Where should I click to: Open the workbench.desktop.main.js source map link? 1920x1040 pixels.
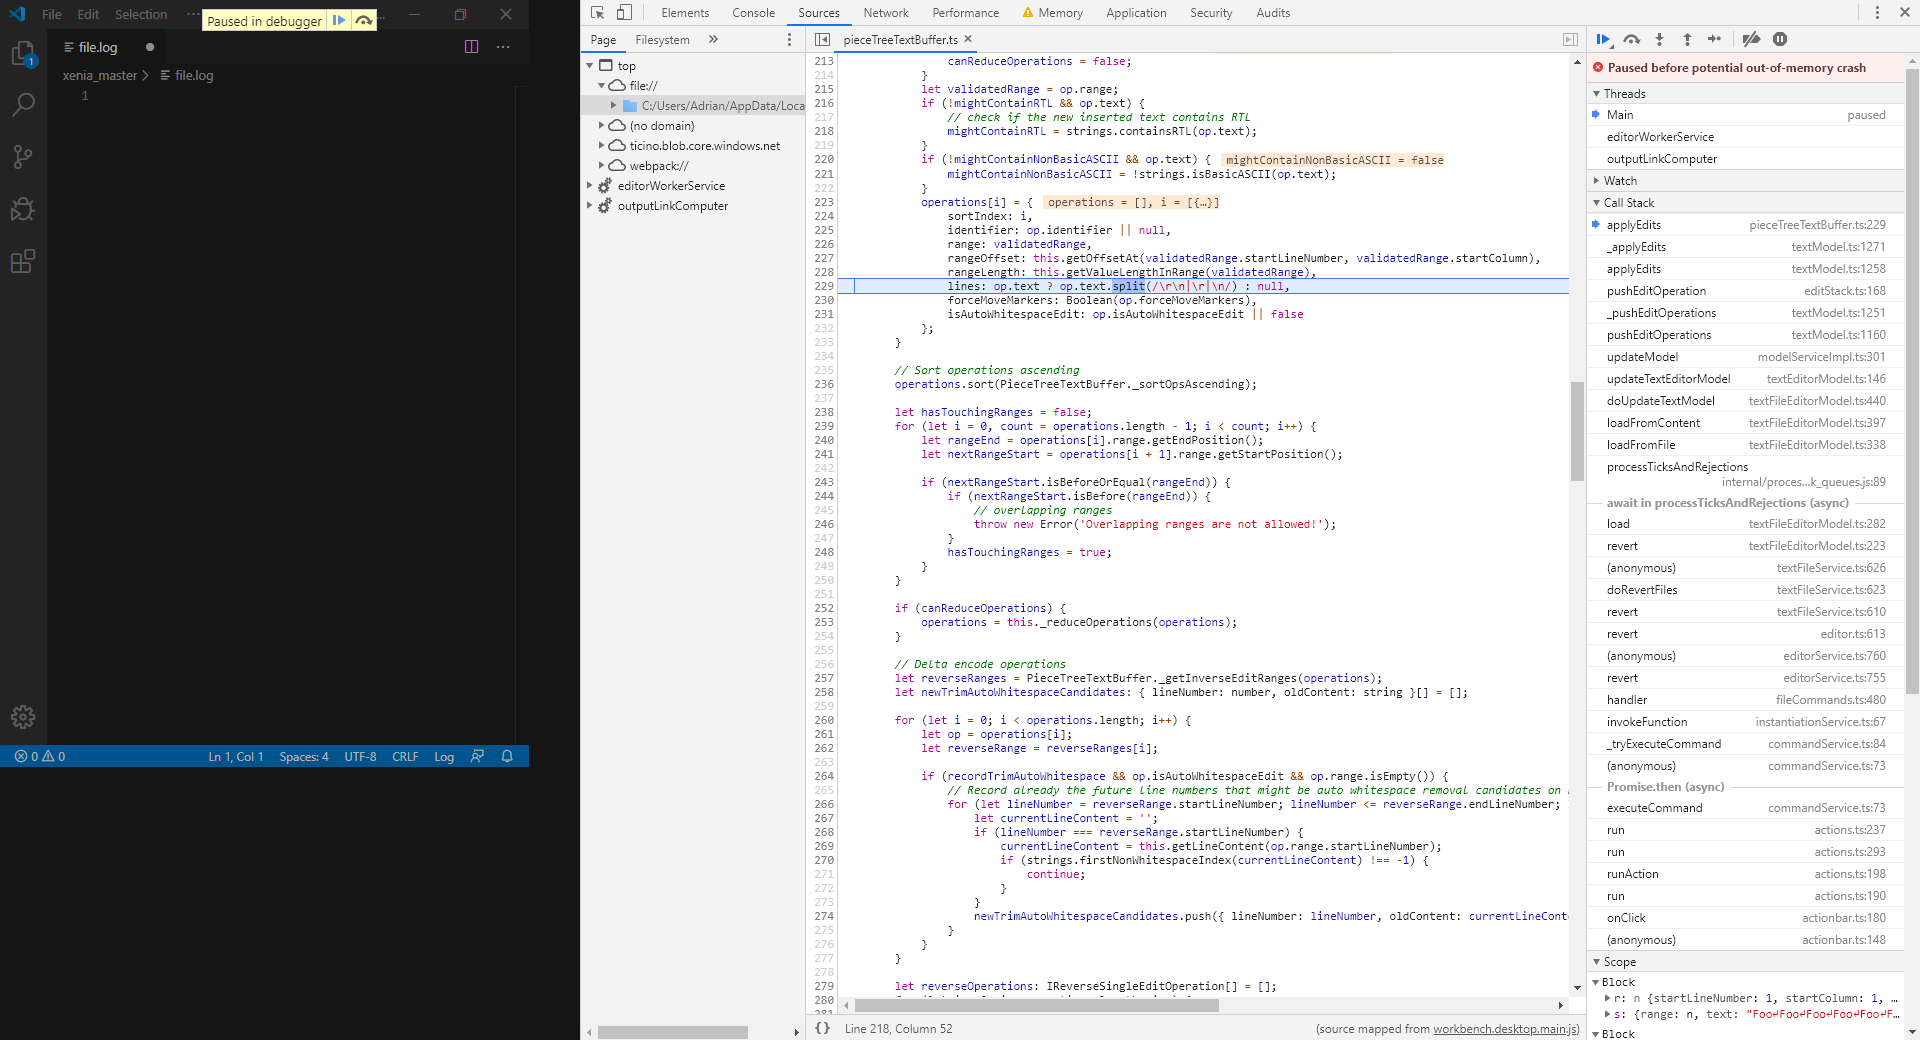[x=1504, y=1028]
